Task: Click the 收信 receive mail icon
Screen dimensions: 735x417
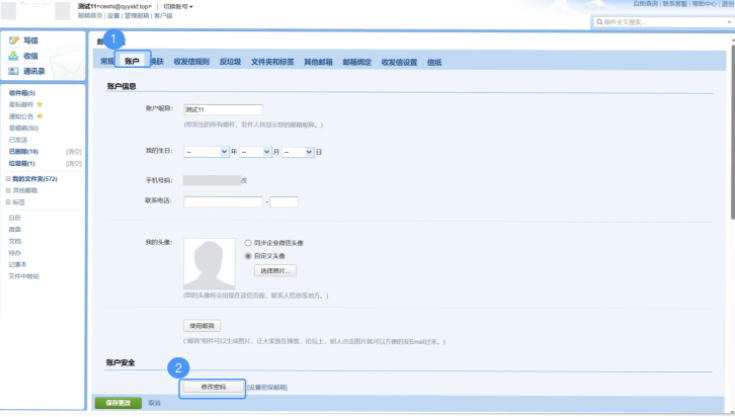Action: coord(14,56)
